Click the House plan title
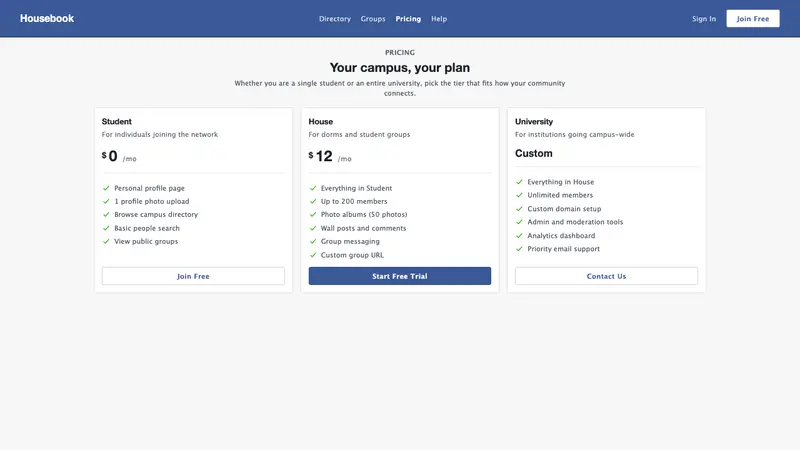Screen dimensions: 800x450 coord(320,121)
